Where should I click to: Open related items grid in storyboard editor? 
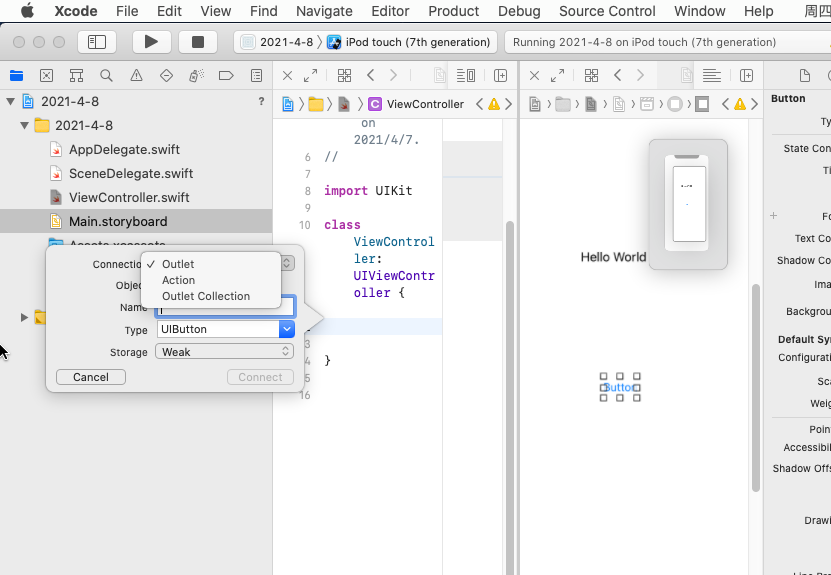point(591,76)
